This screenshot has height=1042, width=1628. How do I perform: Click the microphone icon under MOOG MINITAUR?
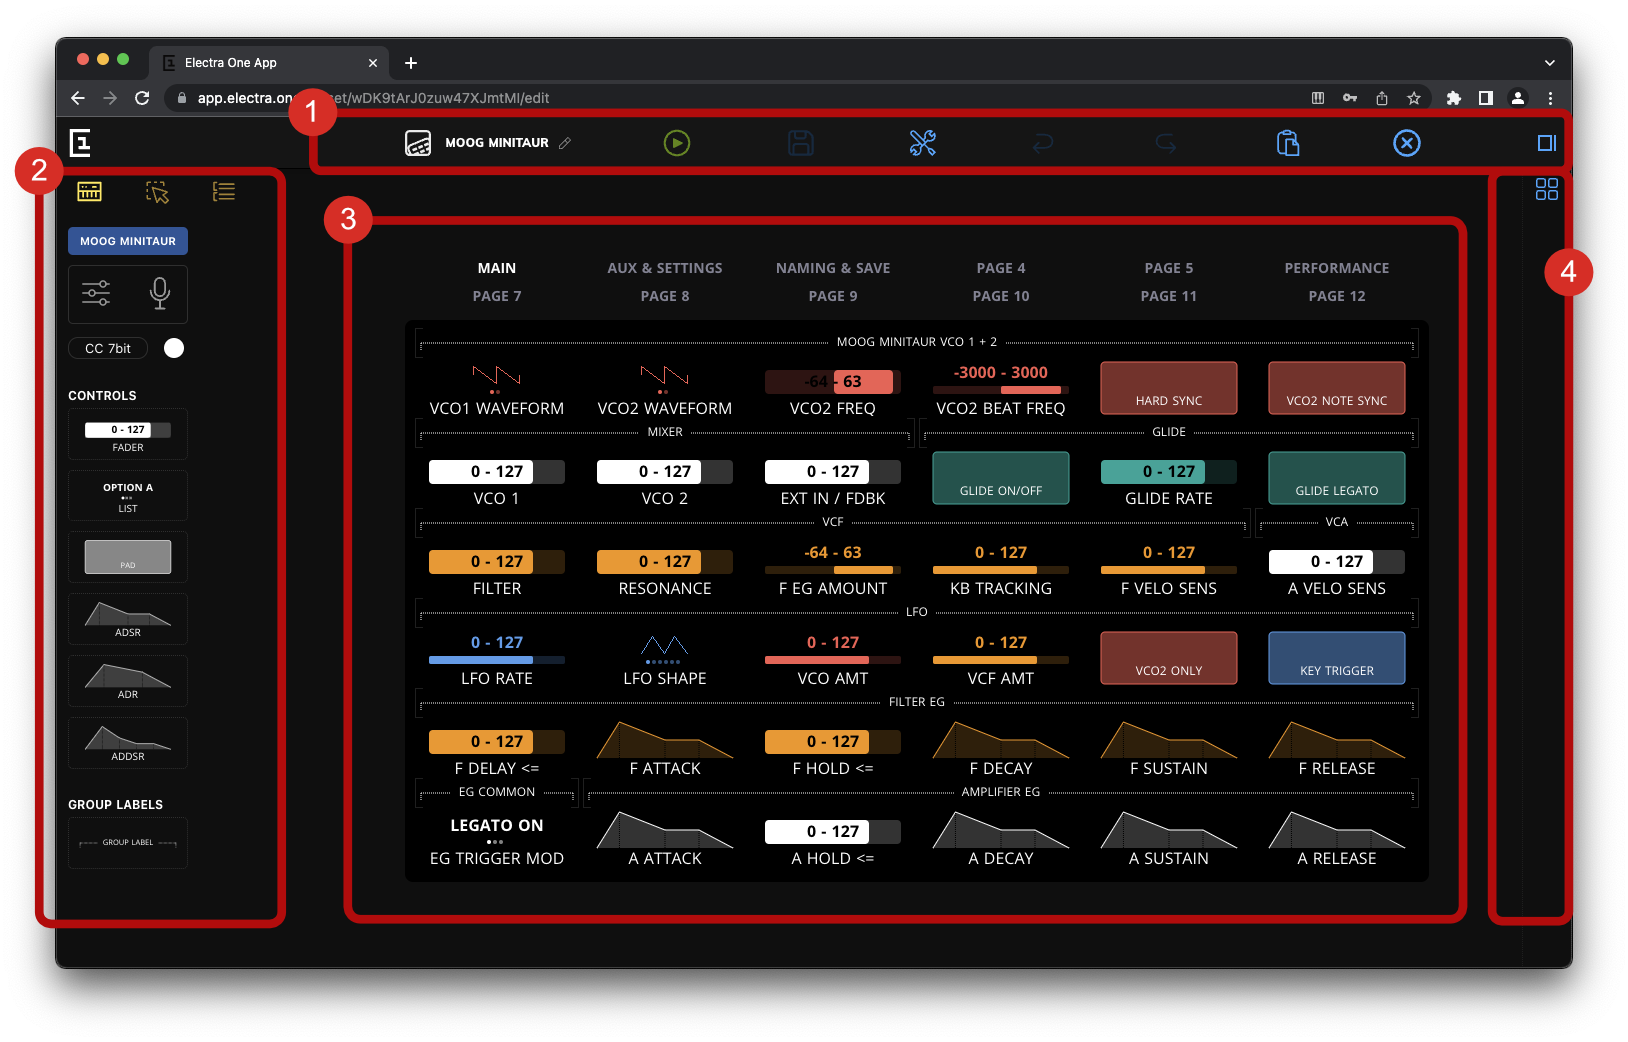(x=160, y=294)
